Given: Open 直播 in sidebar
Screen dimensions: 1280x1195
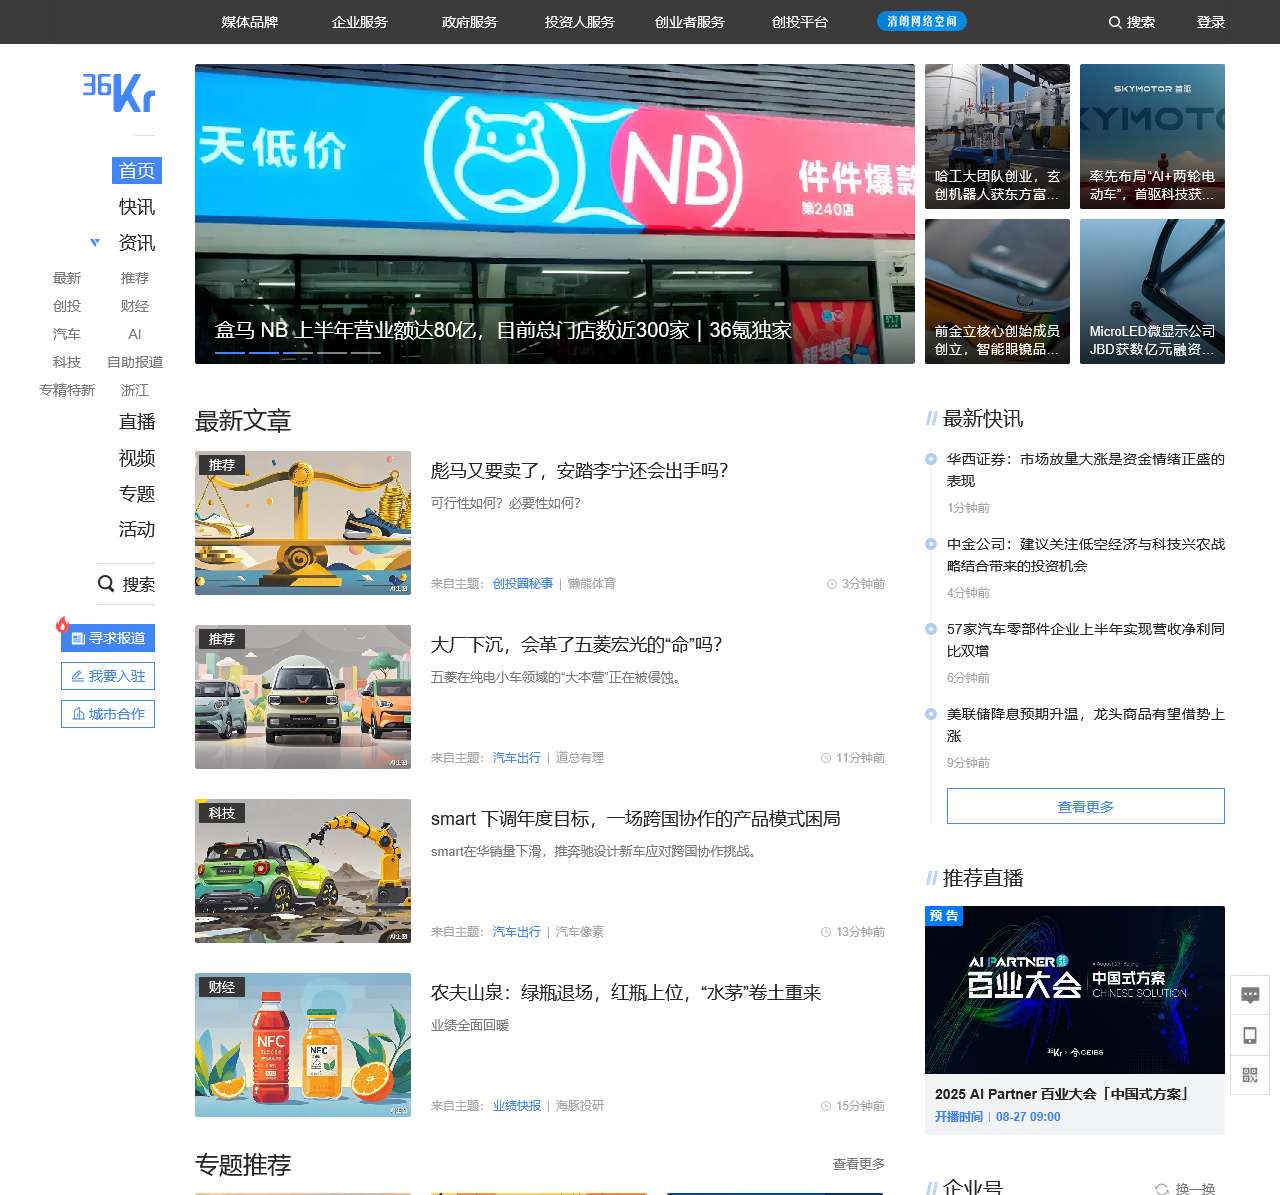Looking at the screenshot, I should click(137, 422).
